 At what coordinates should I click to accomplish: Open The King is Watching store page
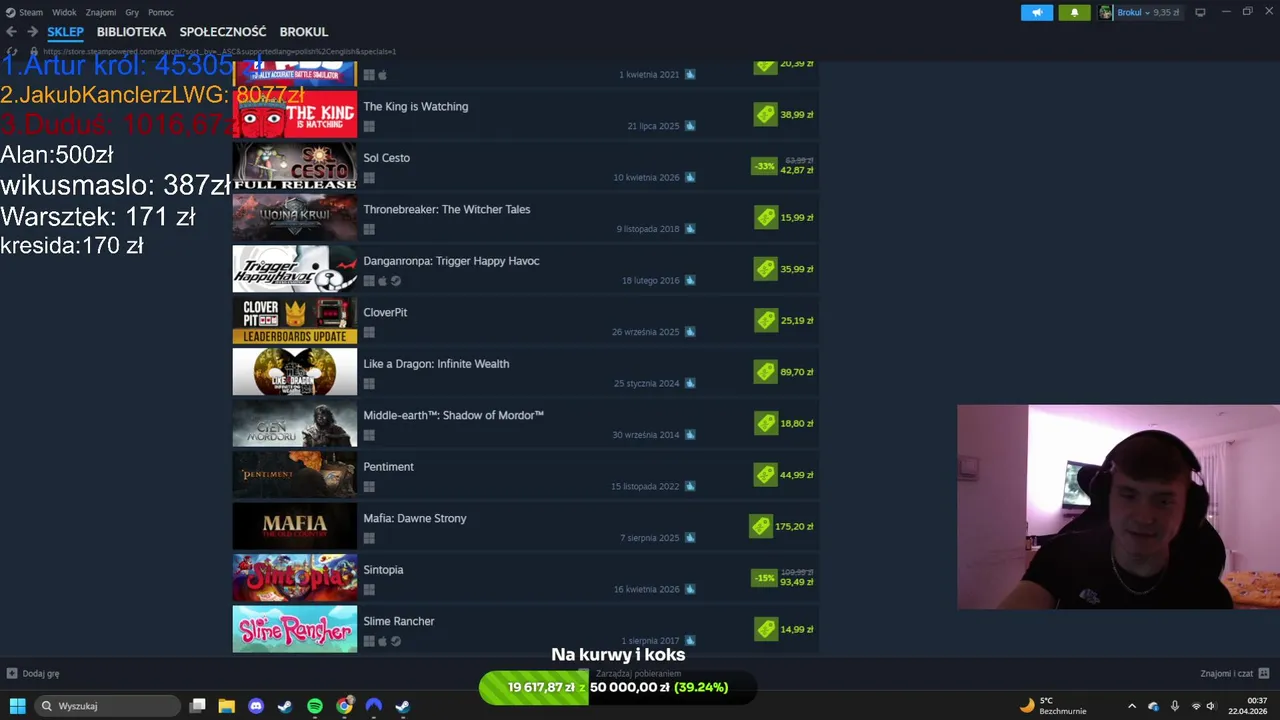tap(526, 114)
